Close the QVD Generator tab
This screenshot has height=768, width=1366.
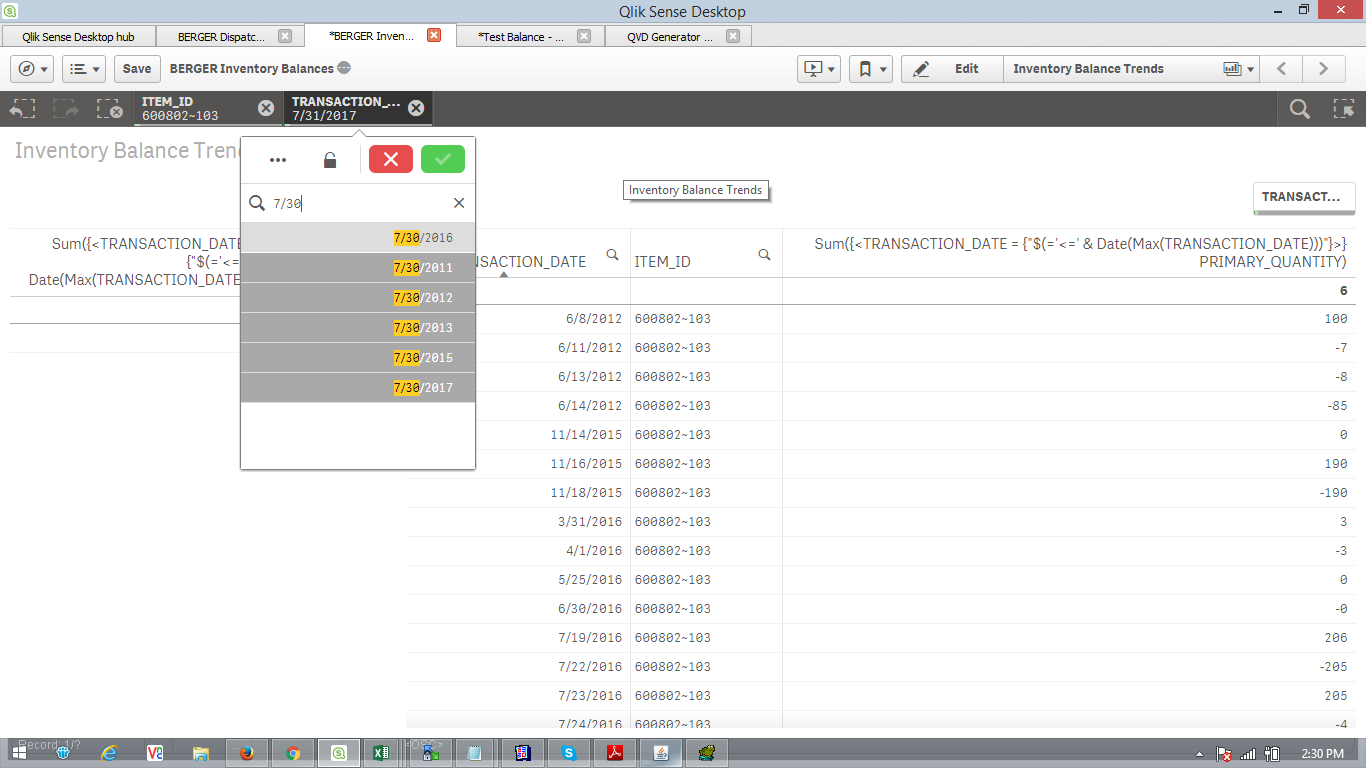click(733, 36)
